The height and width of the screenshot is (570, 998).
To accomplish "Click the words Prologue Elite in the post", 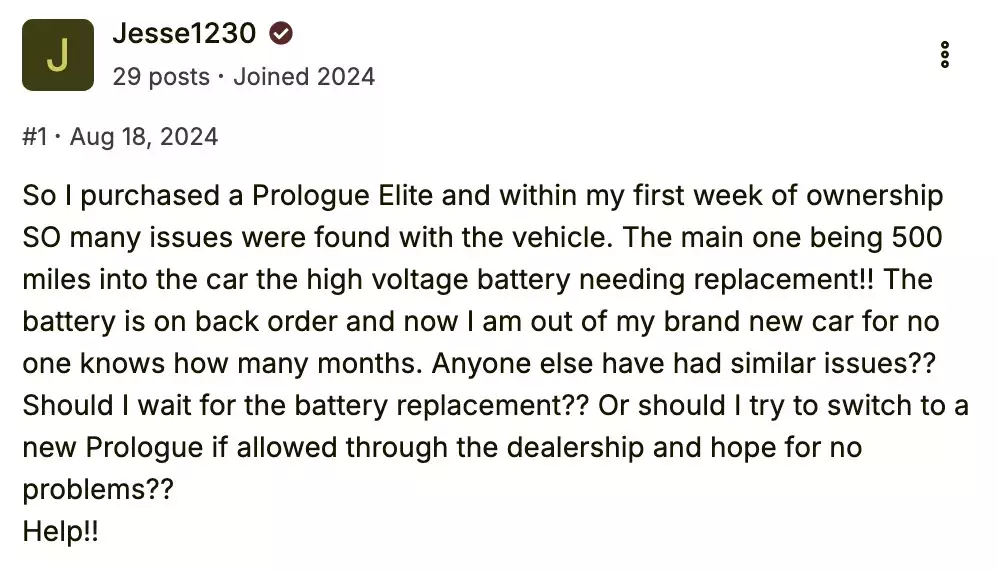I will pyautogui.click(x=342, y=195).
